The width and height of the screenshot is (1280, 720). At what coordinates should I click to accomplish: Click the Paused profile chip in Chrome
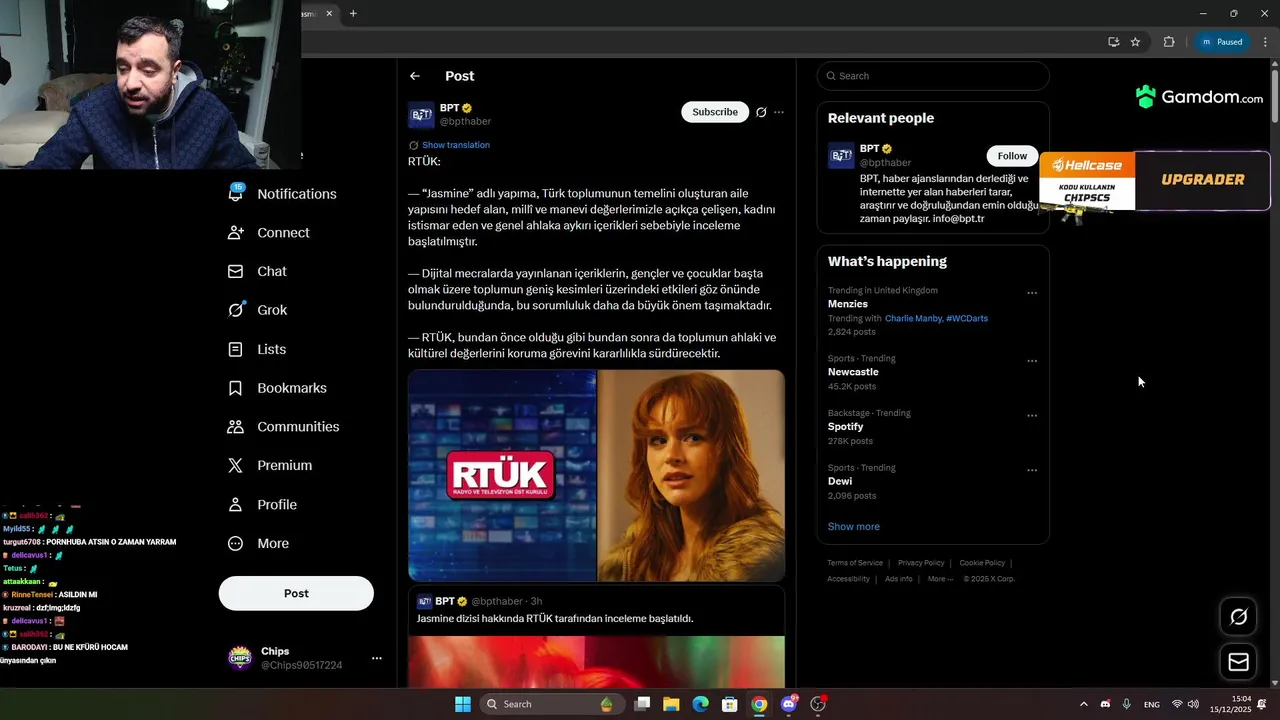(x=1222, y=42)
